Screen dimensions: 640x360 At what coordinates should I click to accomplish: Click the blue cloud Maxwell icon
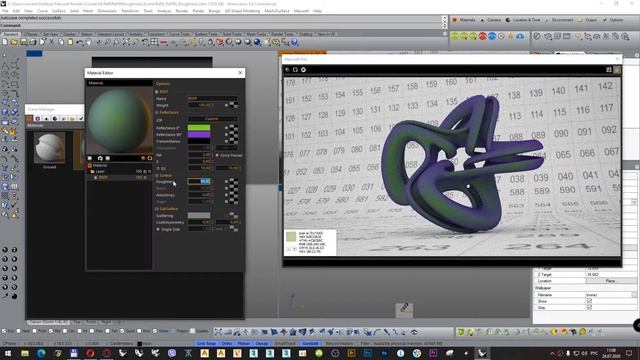coord(520,36)
